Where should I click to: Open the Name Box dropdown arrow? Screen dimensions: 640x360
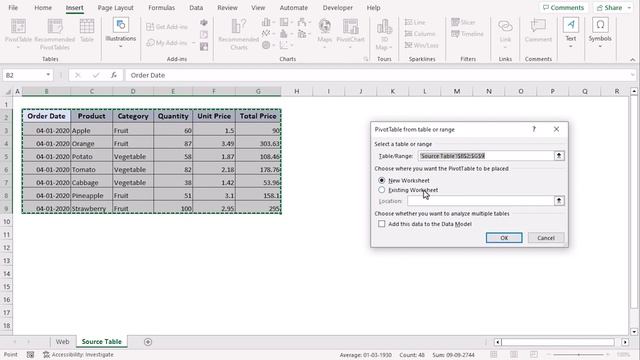tap(48, 75)
